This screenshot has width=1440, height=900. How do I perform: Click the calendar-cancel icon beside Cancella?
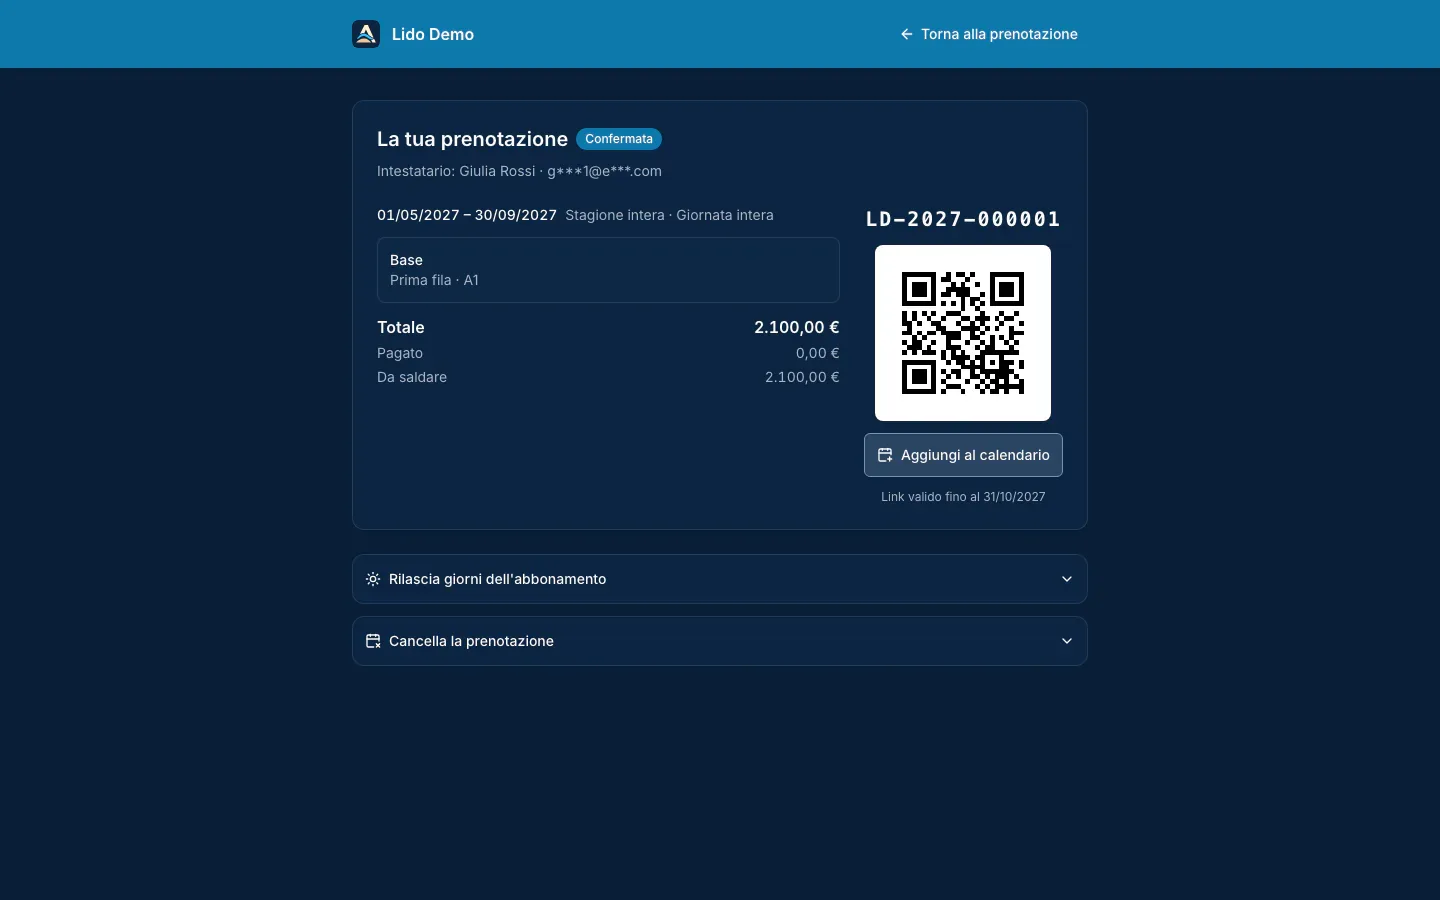[373, 641]
